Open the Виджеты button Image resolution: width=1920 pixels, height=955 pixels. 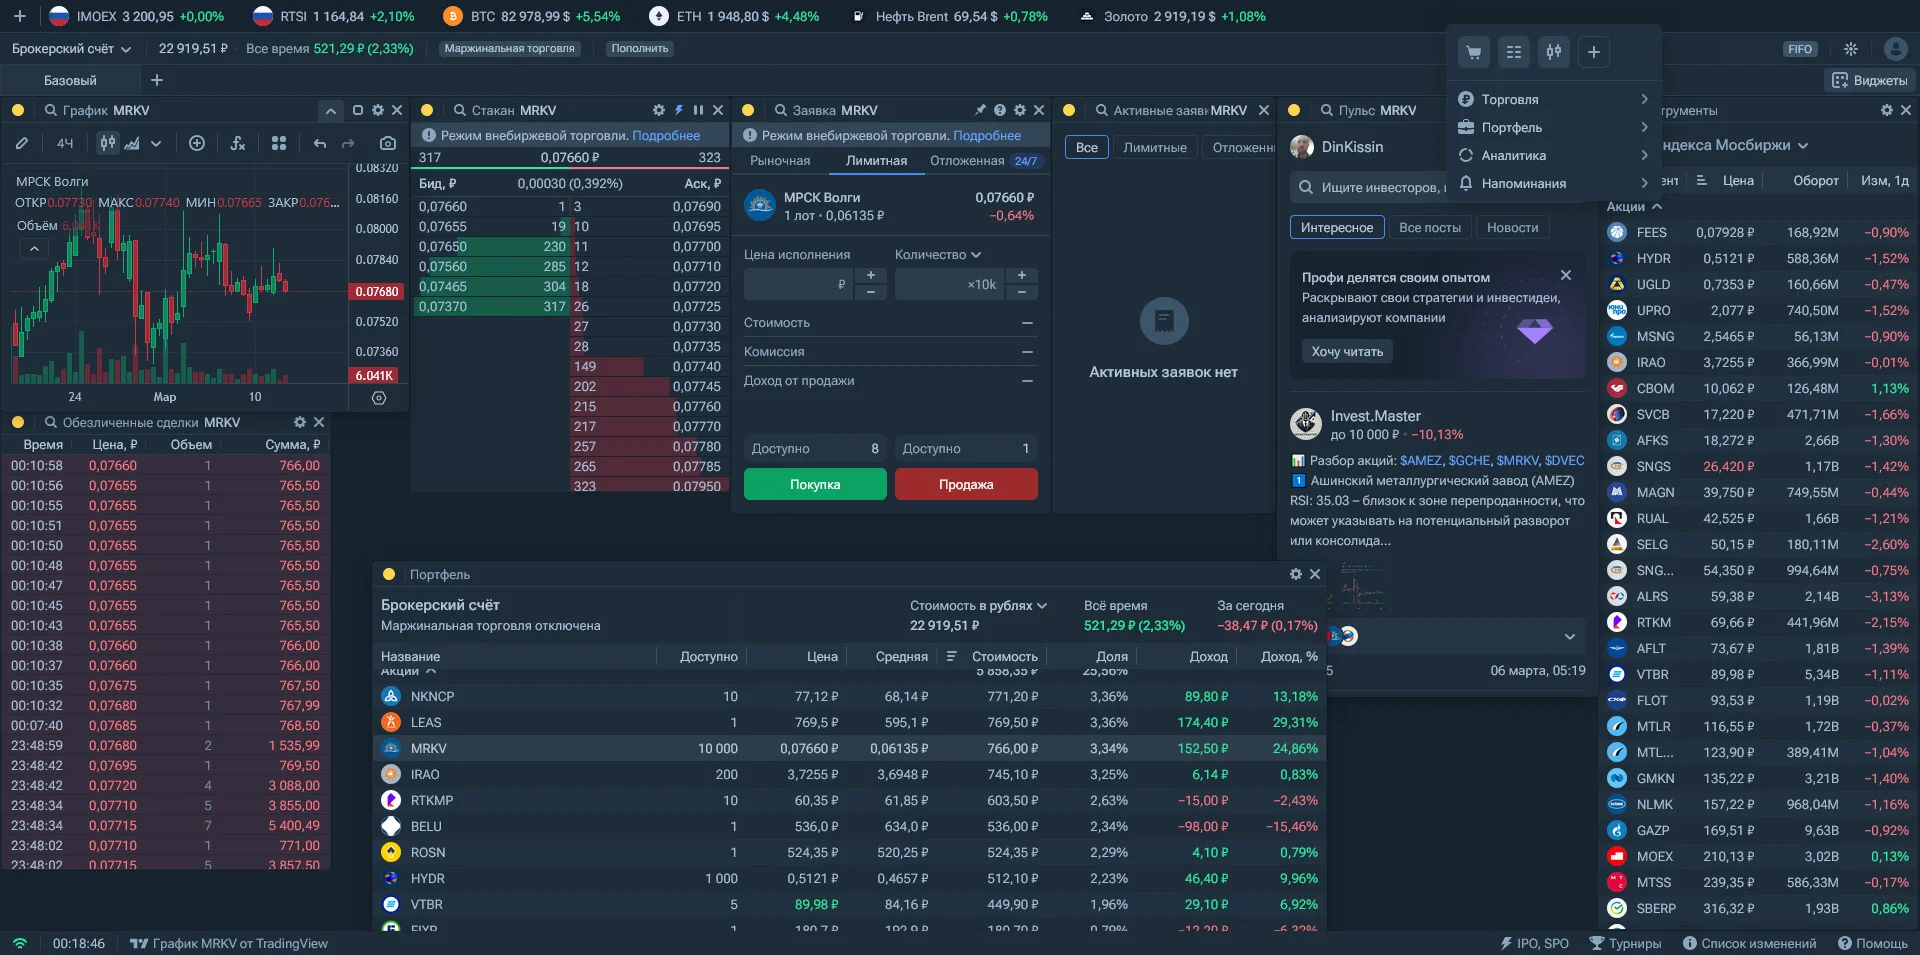(x=1869, y=80)
